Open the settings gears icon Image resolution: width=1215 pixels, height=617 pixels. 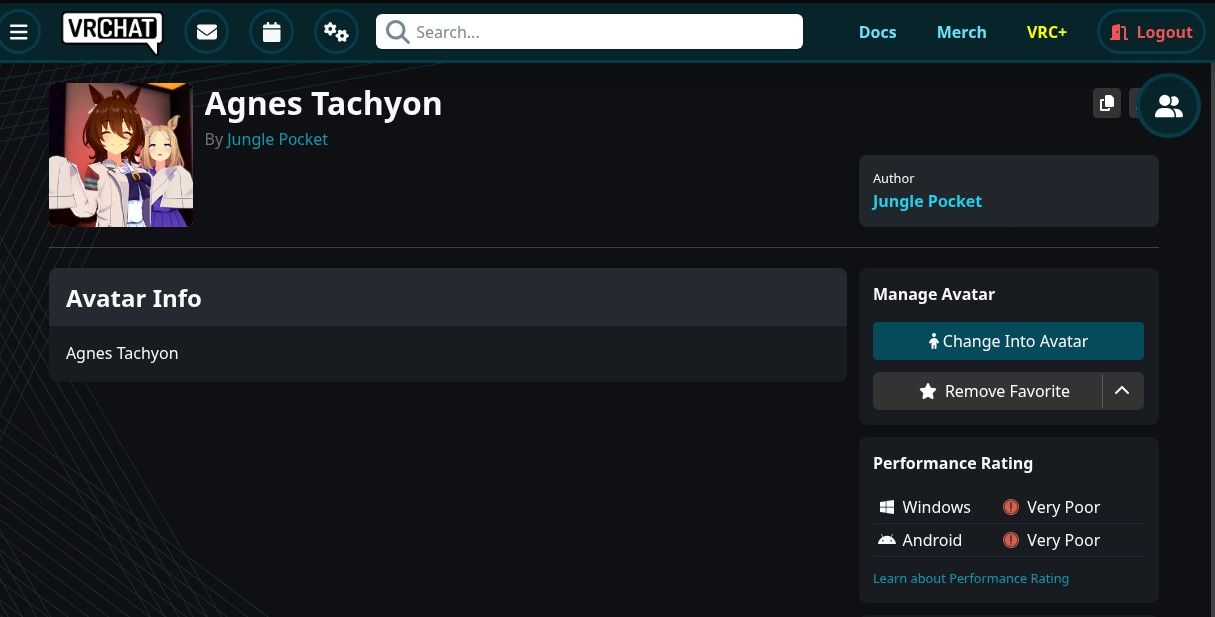[336, 32]
